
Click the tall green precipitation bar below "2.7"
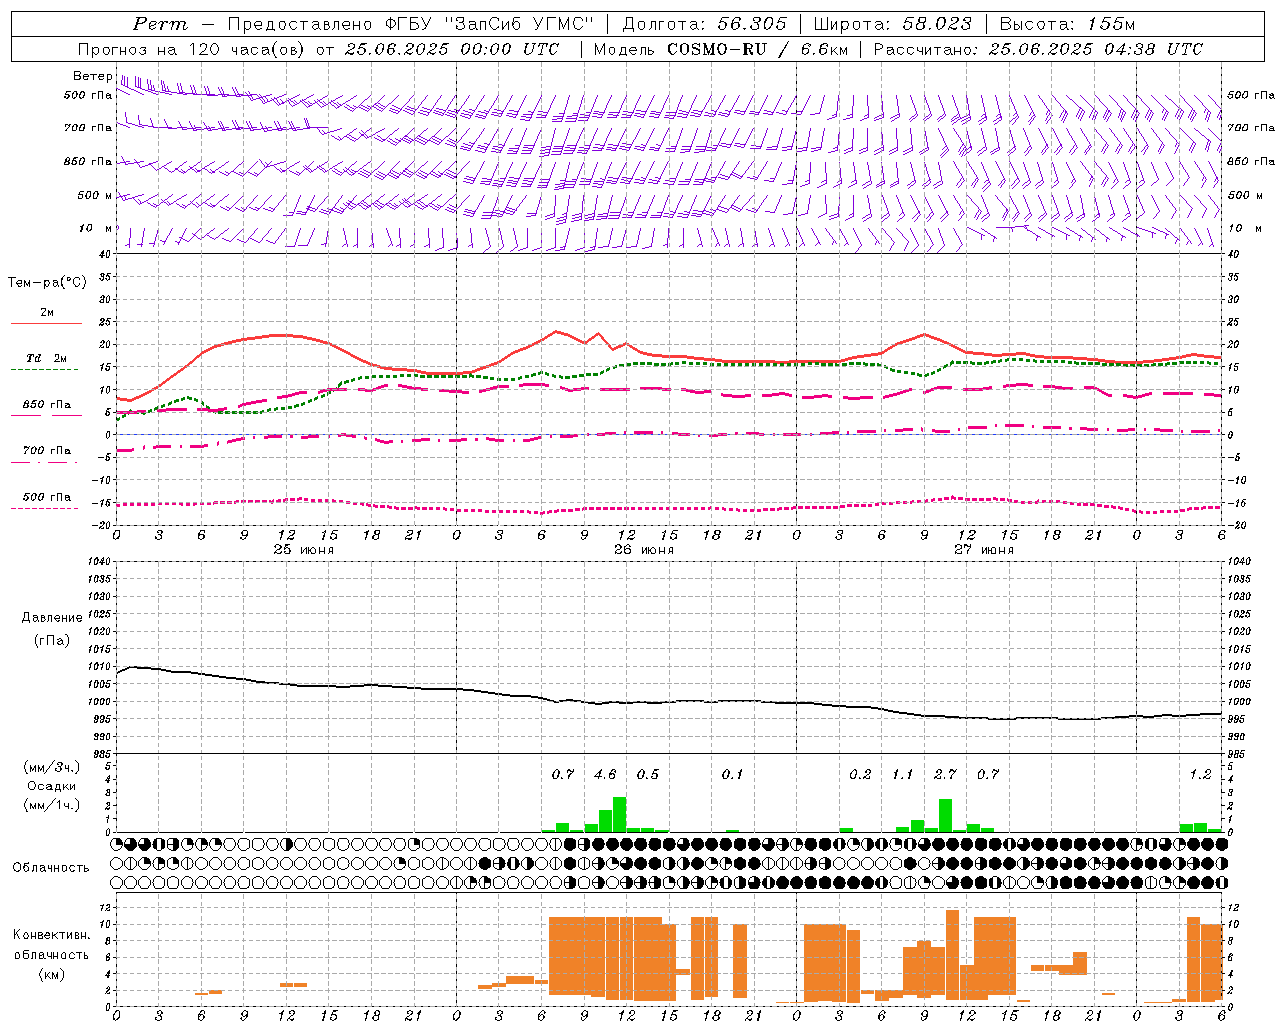pyautogui.click(x=945, y=815)
